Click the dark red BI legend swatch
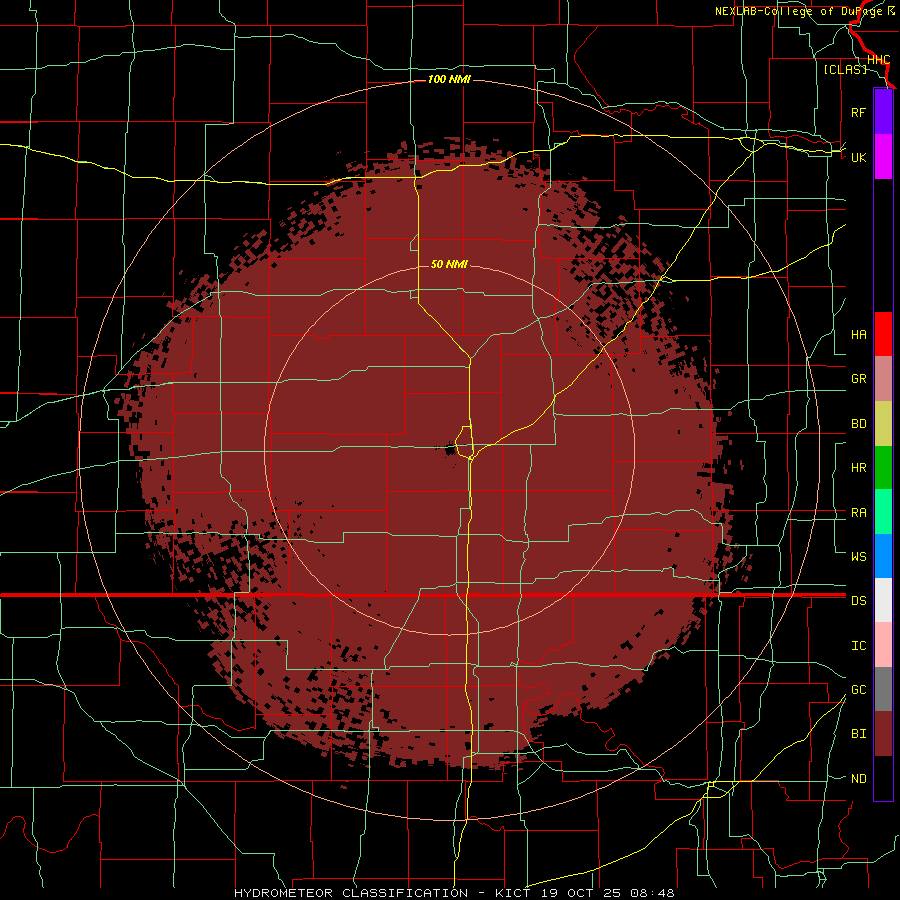This screenshot has height=900, width=900. (x=883, y=734)
